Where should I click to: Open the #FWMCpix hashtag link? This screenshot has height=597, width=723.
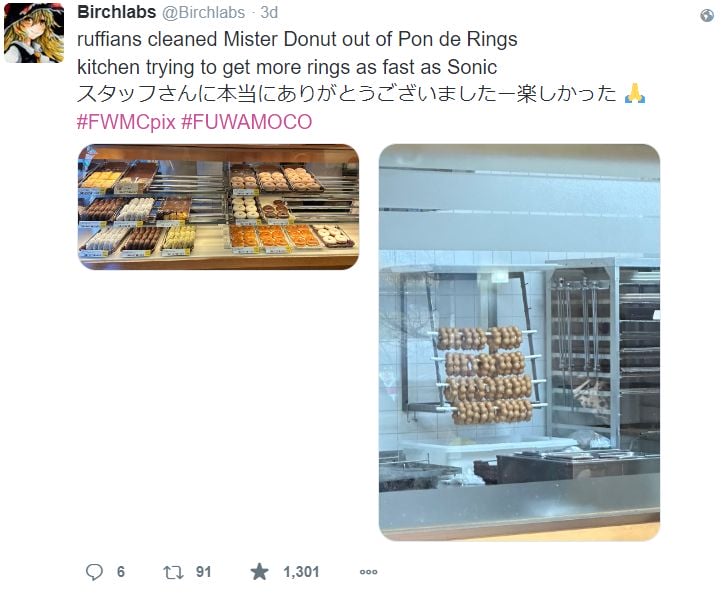click(x=126, y=122)
